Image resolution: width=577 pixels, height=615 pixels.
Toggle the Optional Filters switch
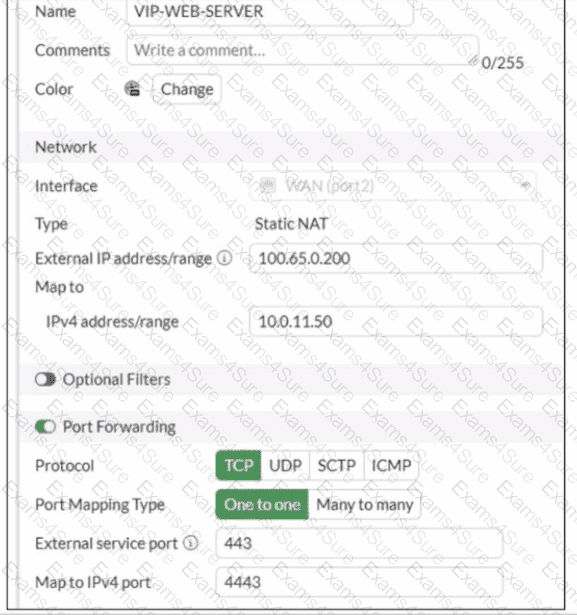pyautogui.click(x=45, y=379)
